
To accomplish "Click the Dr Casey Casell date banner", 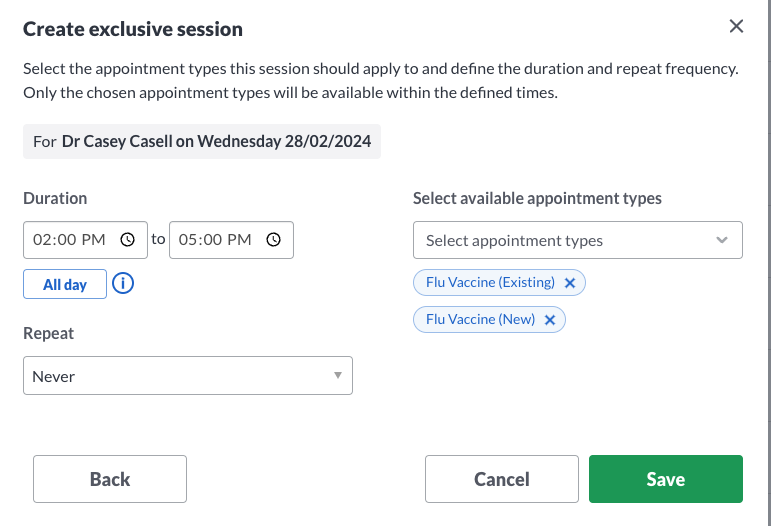I will point(202,142).
